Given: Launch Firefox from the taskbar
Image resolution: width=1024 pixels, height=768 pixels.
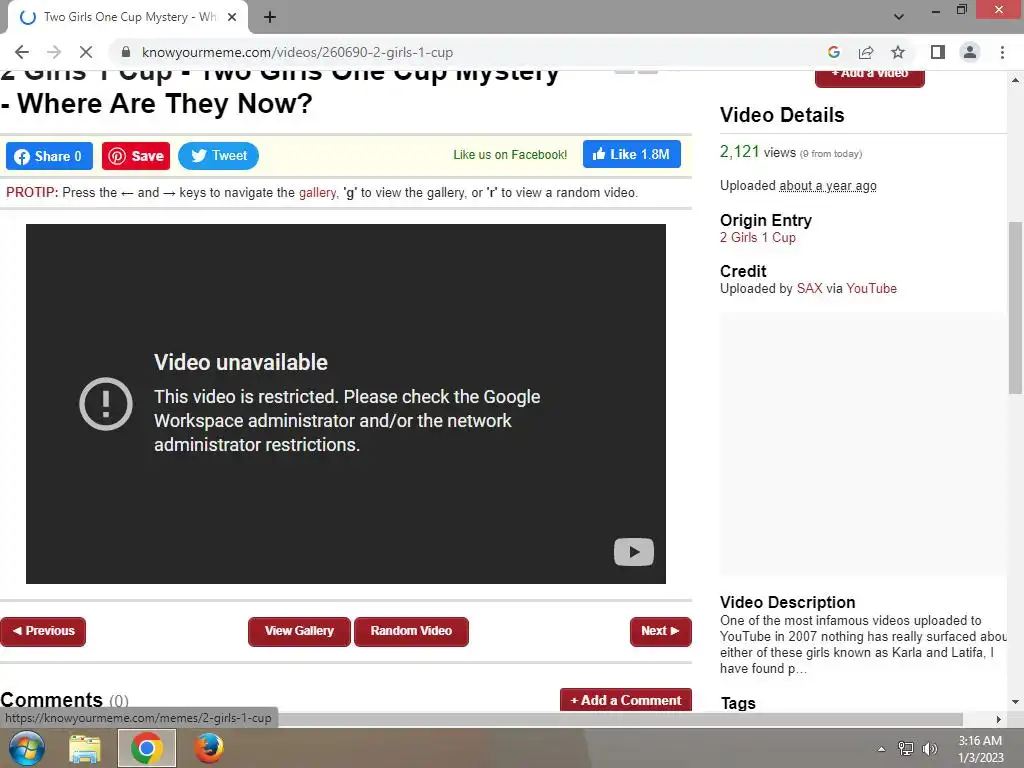Looking at the screenshot, I should pyautogui.click(x=209, y=748).
